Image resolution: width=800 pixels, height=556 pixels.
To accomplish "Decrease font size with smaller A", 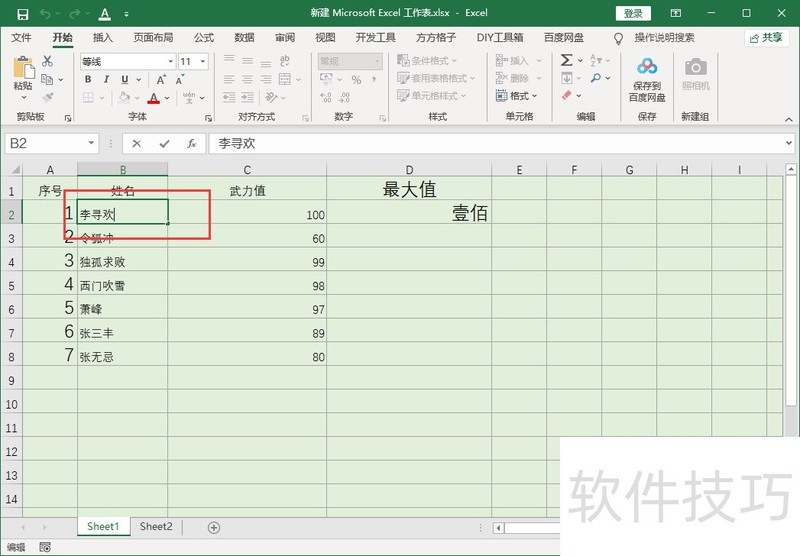I will click(180, 80).
